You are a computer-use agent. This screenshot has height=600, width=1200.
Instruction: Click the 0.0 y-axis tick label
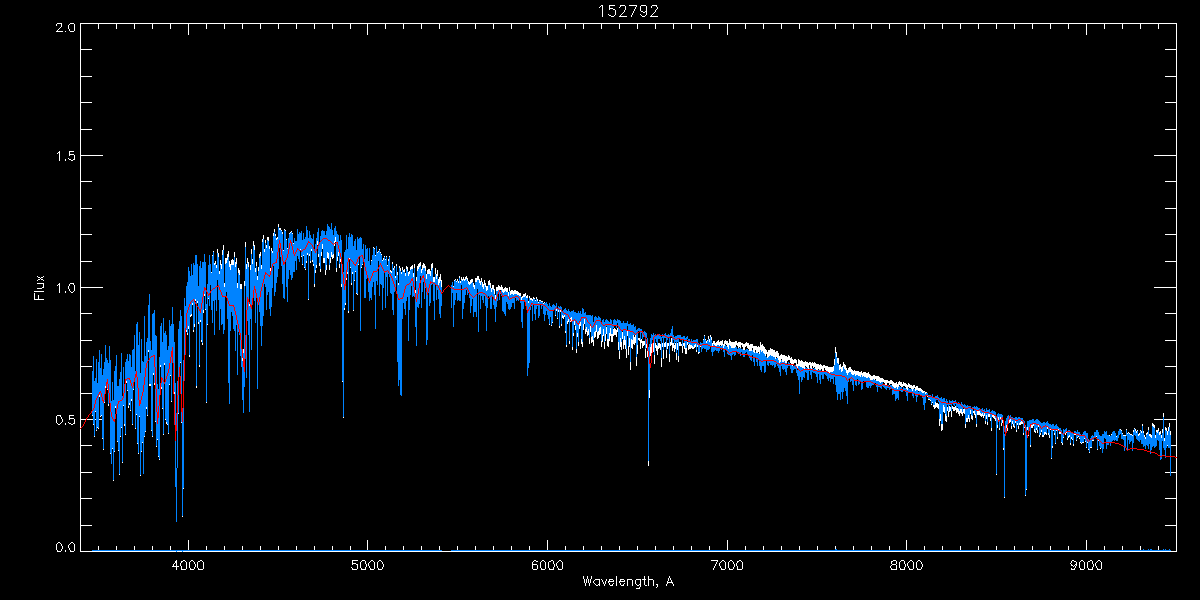tap(66, 548)
